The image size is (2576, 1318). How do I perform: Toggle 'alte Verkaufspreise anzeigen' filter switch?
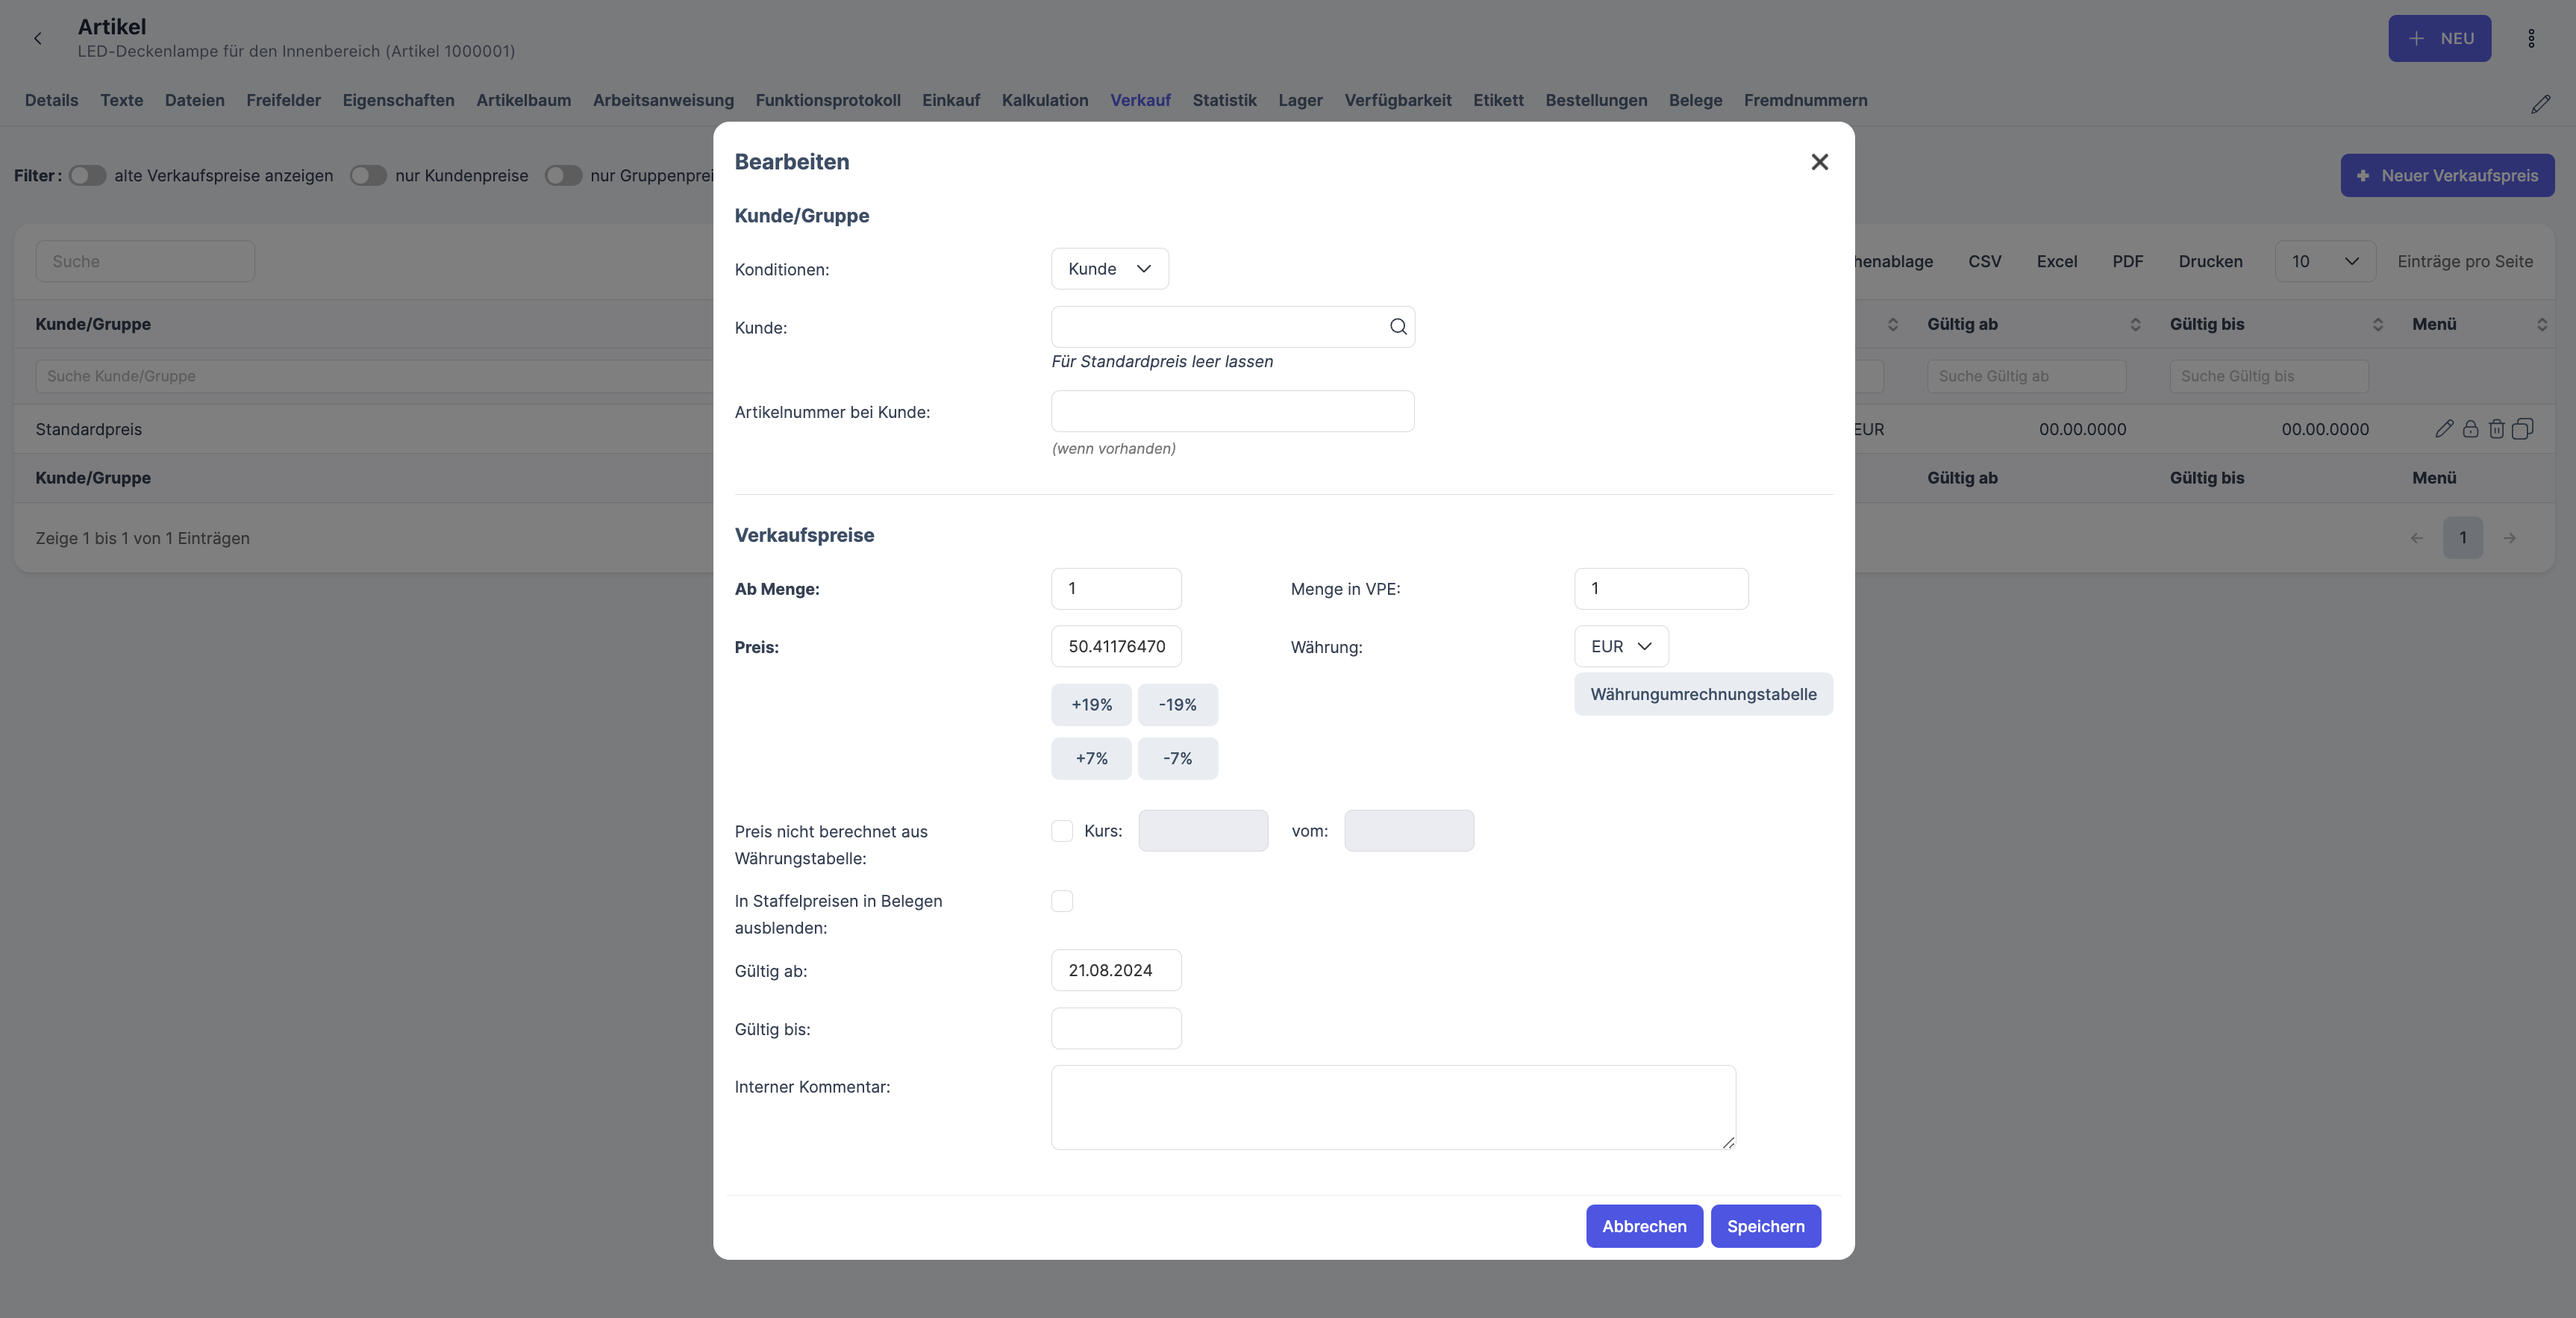point(87,176)
